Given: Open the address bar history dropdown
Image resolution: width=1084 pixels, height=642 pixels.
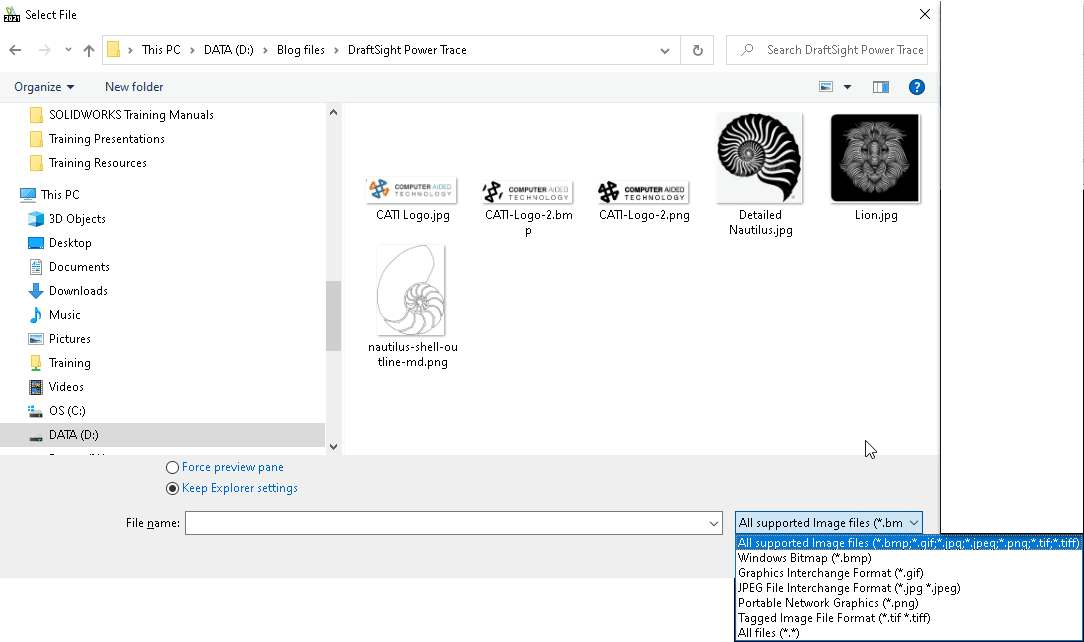Looking at the screenshot, I should click(x=665, y=50).
